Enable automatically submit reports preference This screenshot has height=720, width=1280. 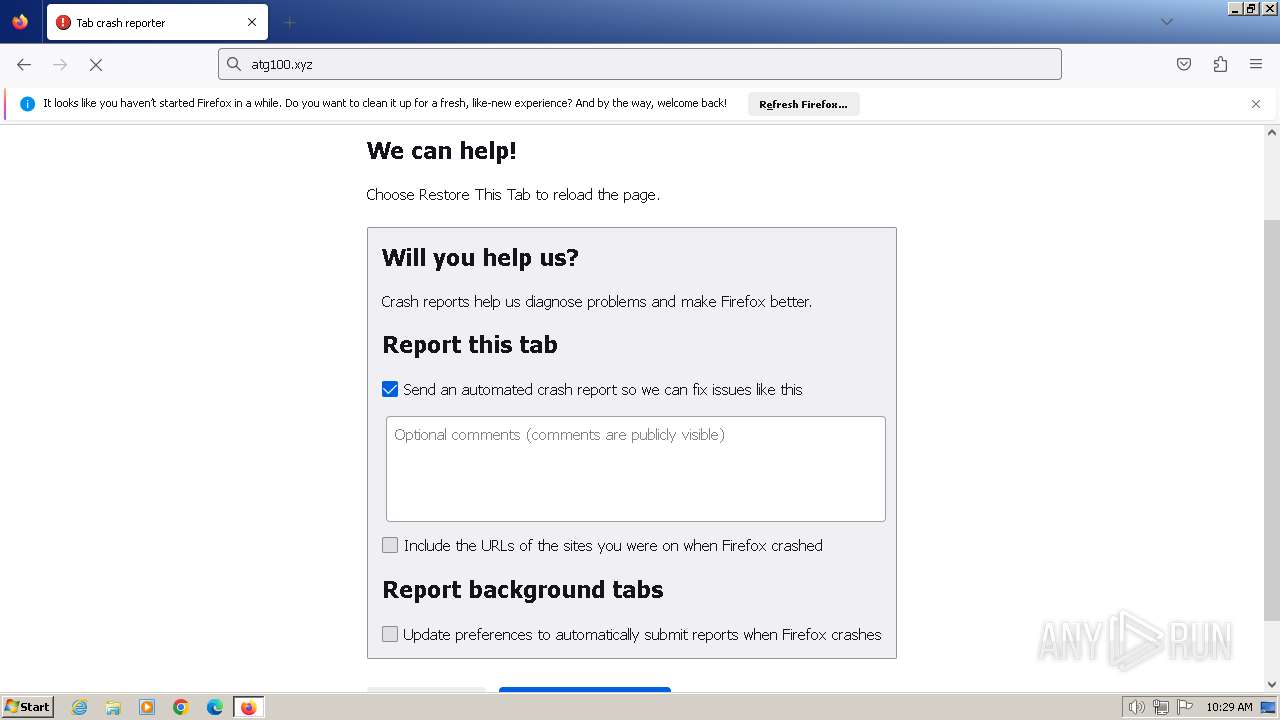click(390, 634)
